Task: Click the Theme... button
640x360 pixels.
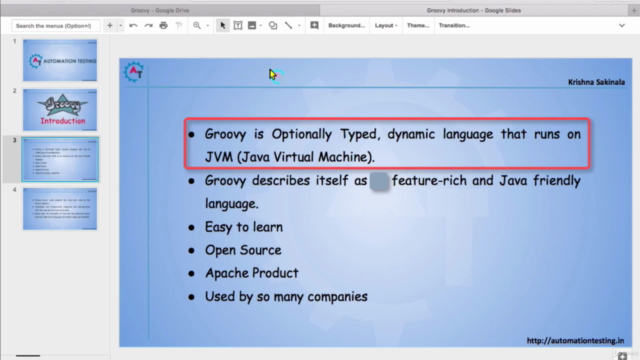Action: (x=418, y=25)
